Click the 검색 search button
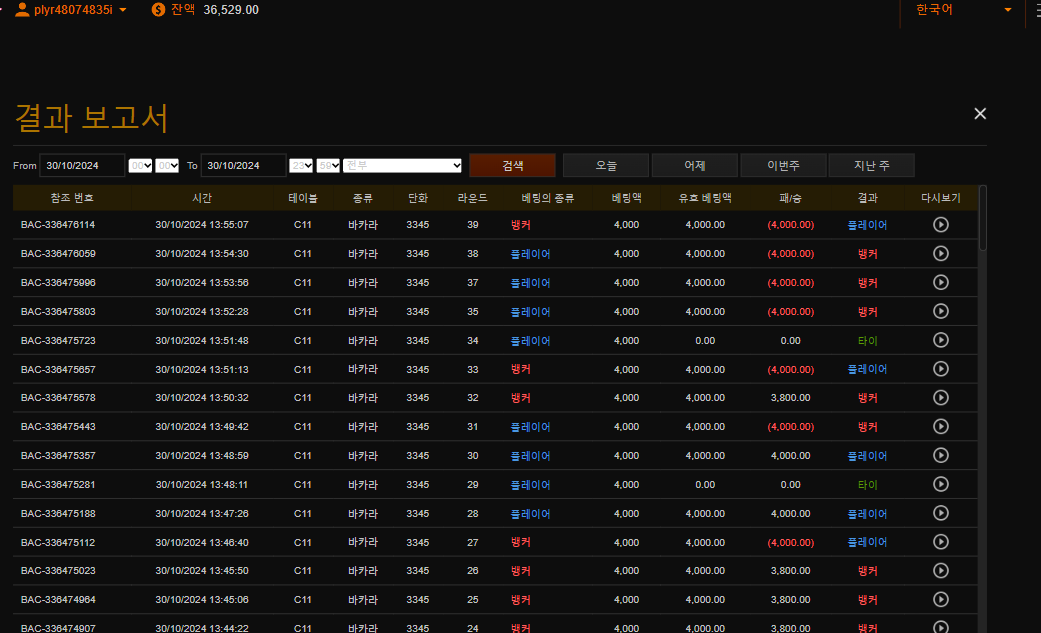Screen dimensions: 1041x633 tap(512, 165)
